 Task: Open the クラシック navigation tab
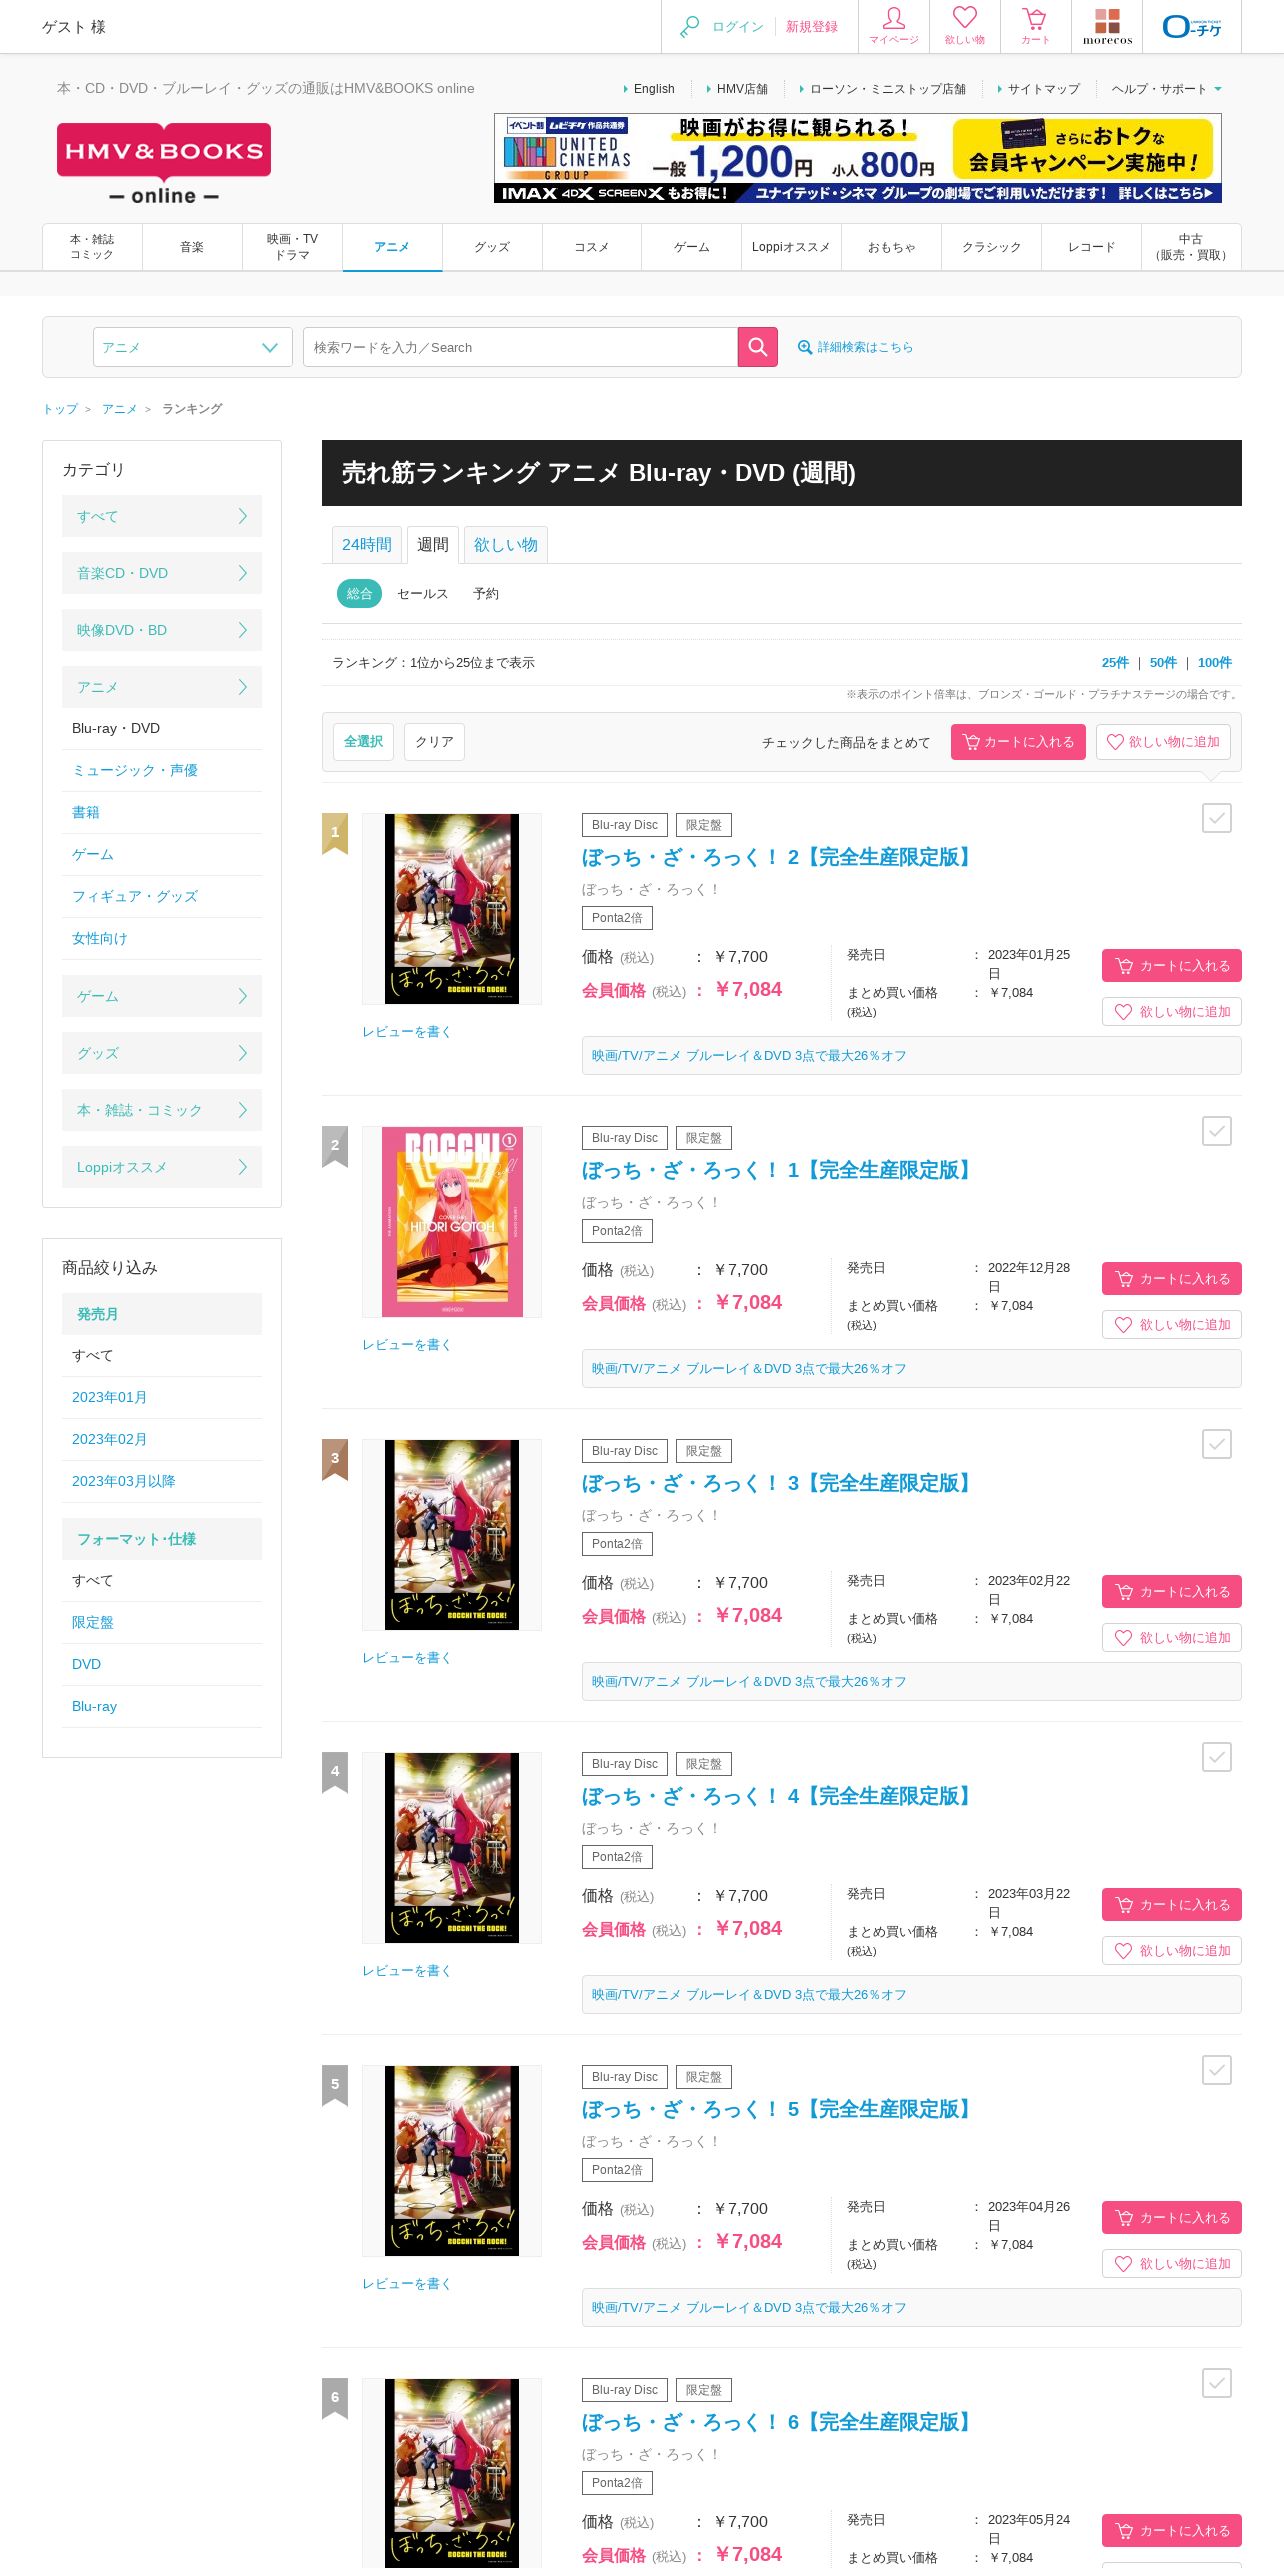tap(991, 247)
